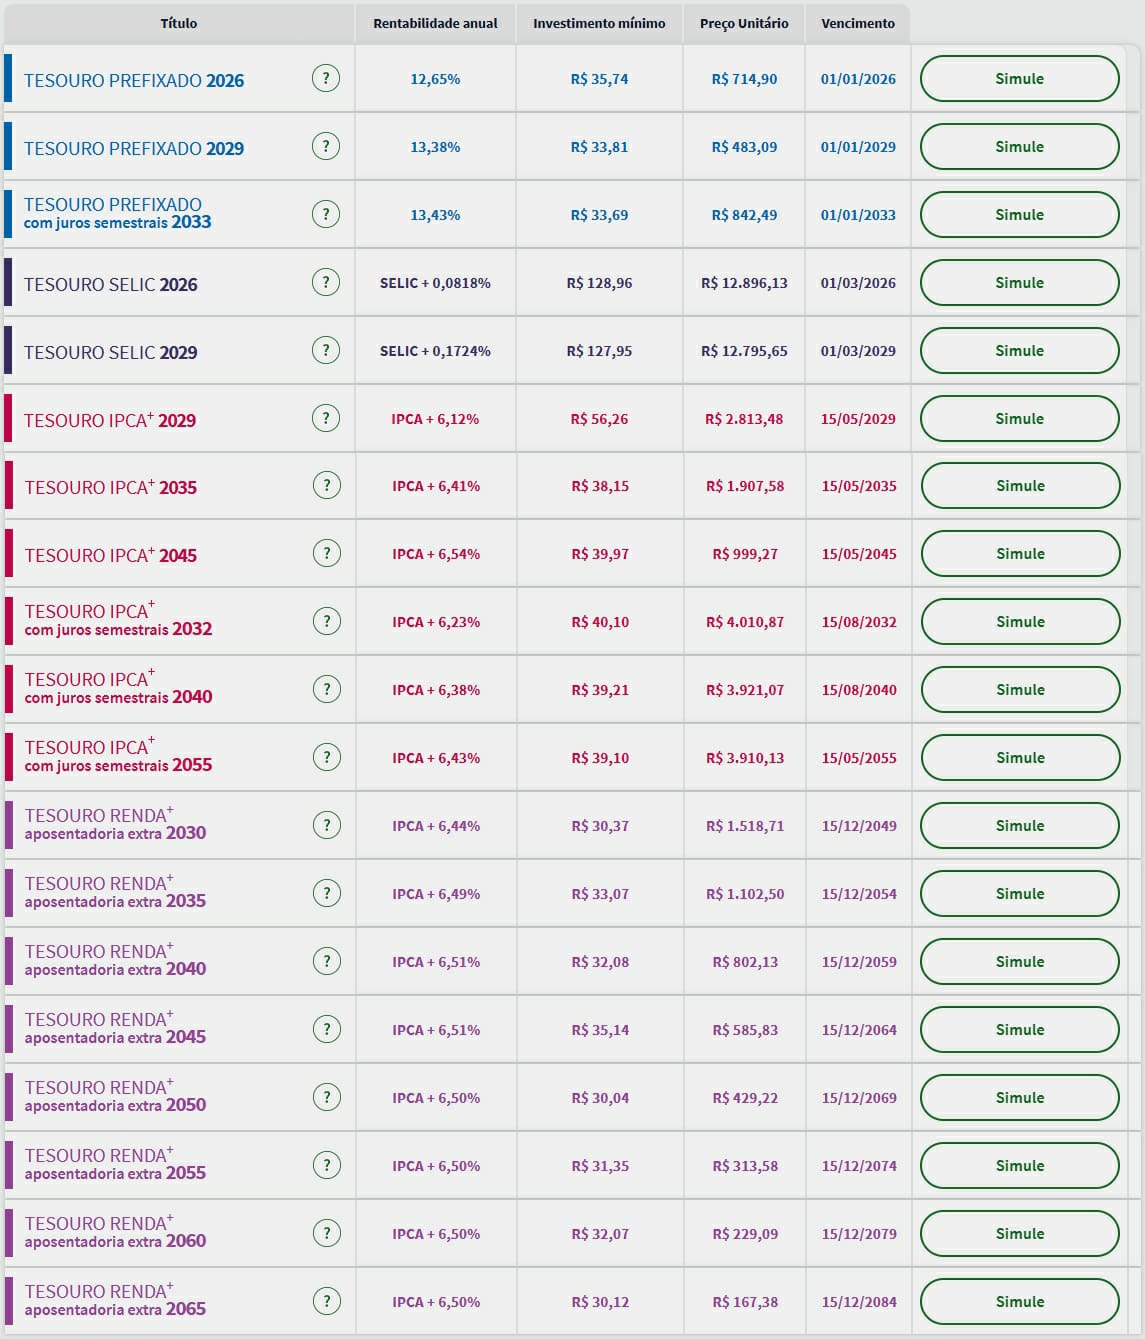This screenshot has width=1145, height=1339.
Task: Simulate IPCA+ com juros semestrais 2055
Action: click(x=1019, y=758)
